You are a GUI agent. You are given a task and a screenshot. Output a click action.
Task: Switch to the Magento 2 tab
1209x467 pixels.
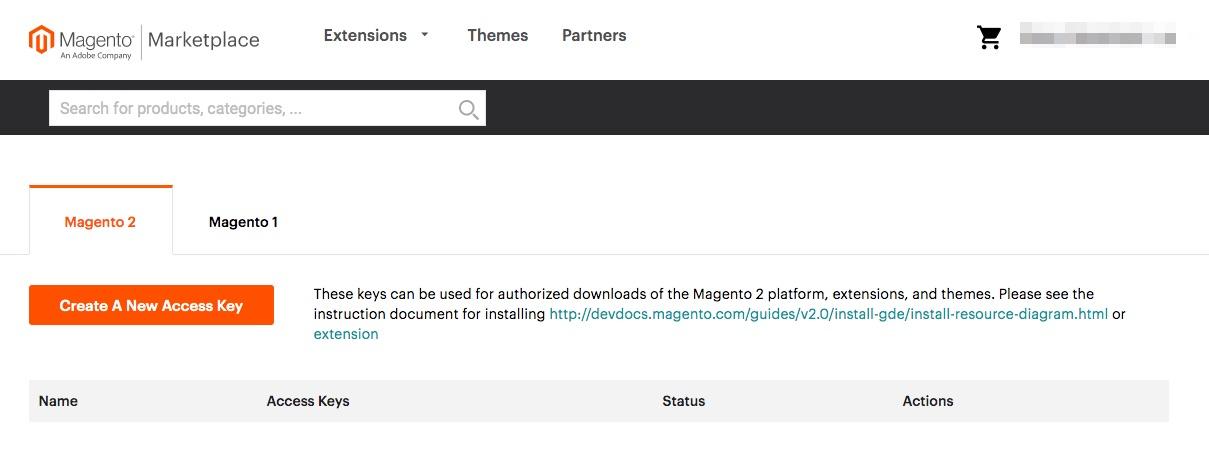[100, 221]
